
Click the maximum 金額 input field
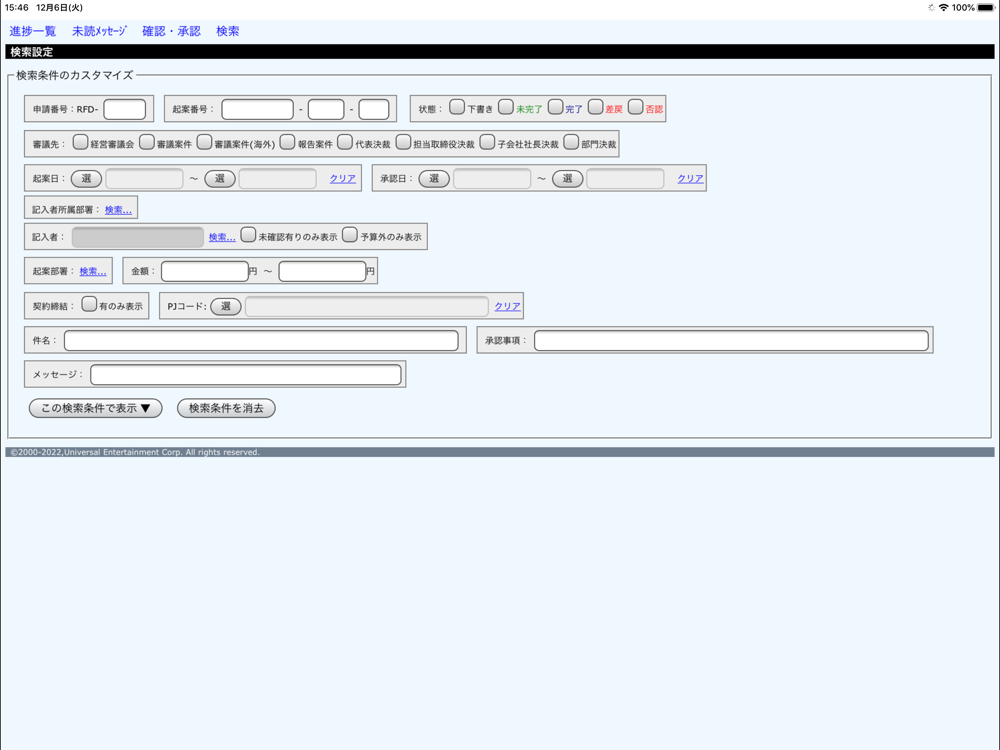(323, 271)
